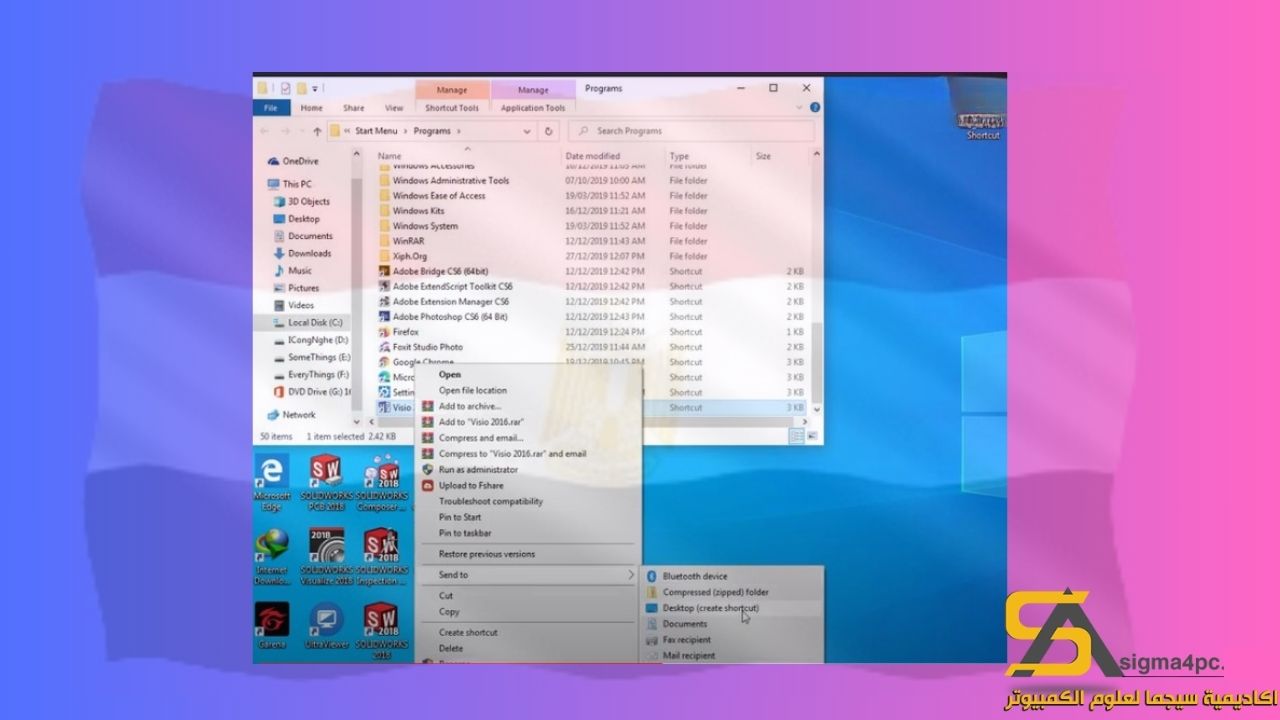This screenshot has width=1280, height=720.
Task: Select the Adobe Photoshop CS6 file icon
Action: click(384, 316)
